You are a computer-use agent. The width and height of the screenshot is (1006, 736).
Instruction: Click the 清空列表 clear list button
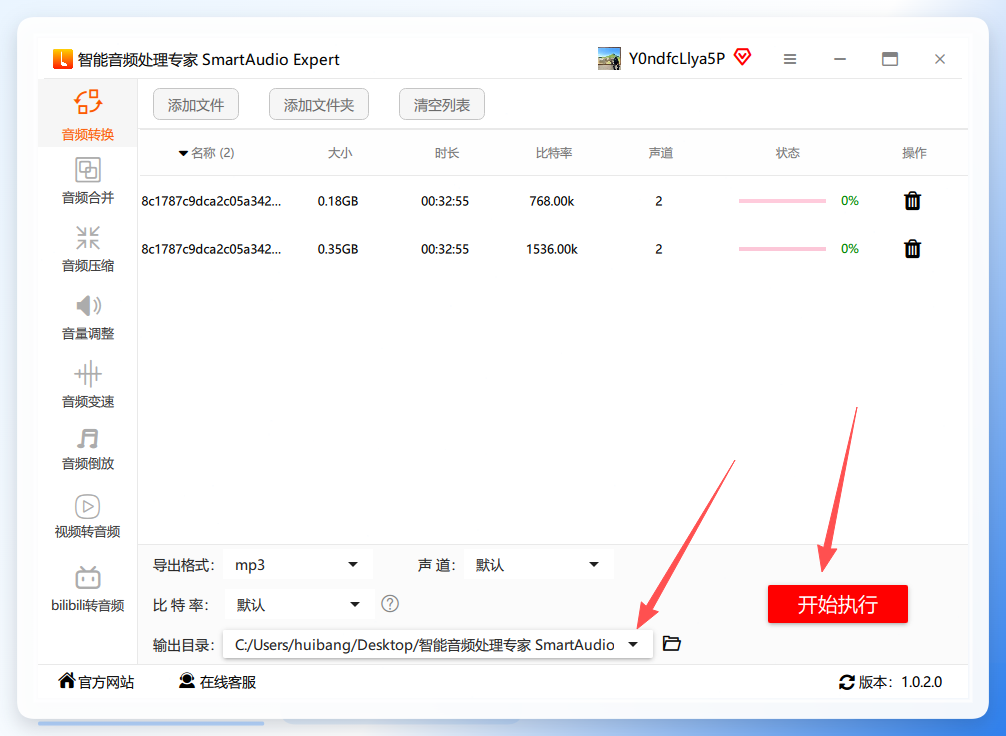point(442,105)
